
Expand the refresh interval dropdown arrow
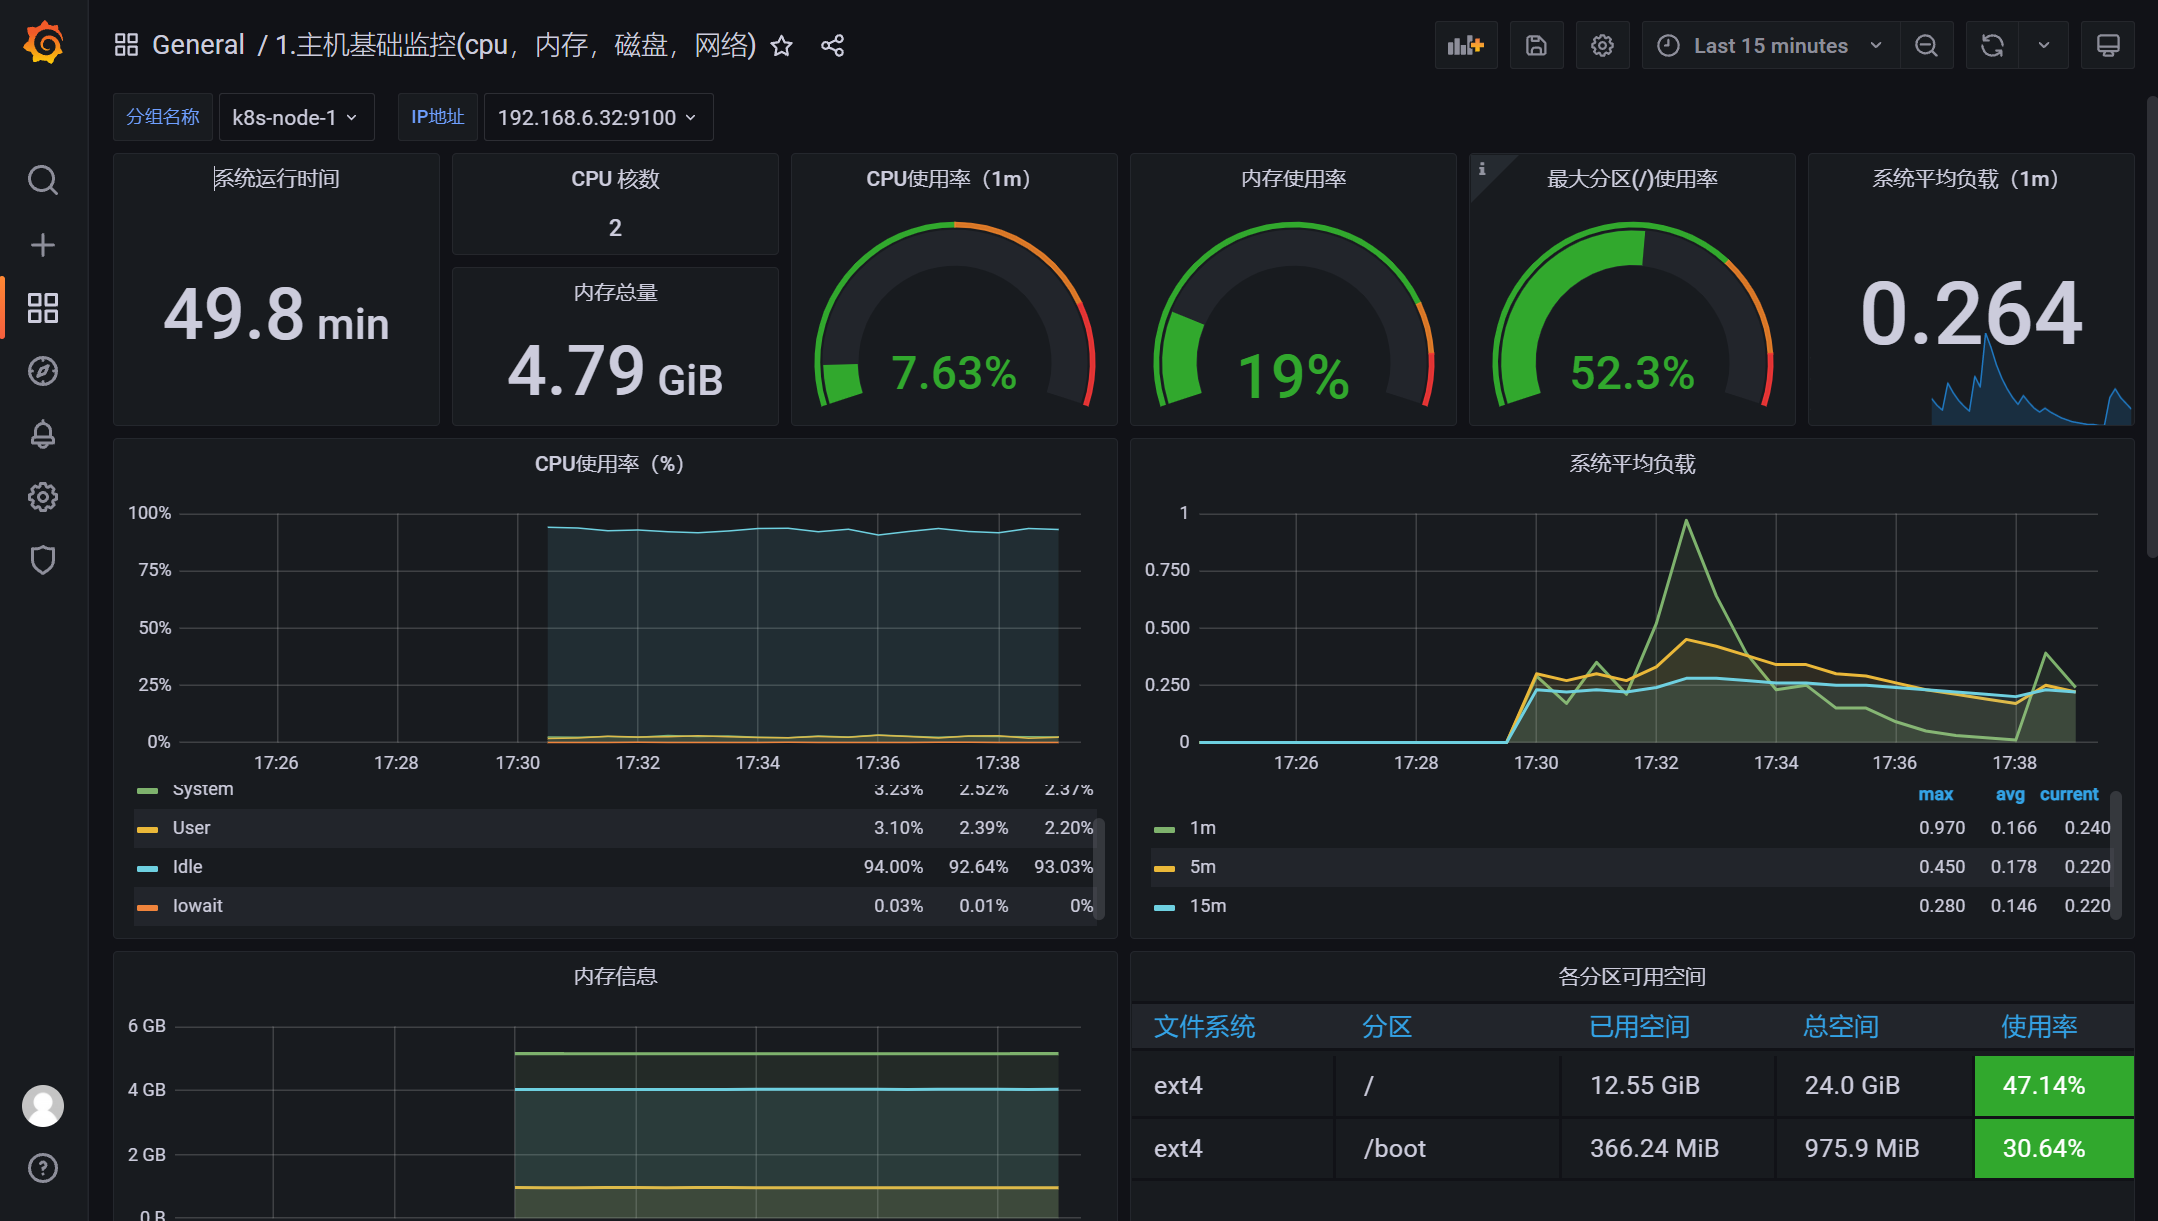2044,46
